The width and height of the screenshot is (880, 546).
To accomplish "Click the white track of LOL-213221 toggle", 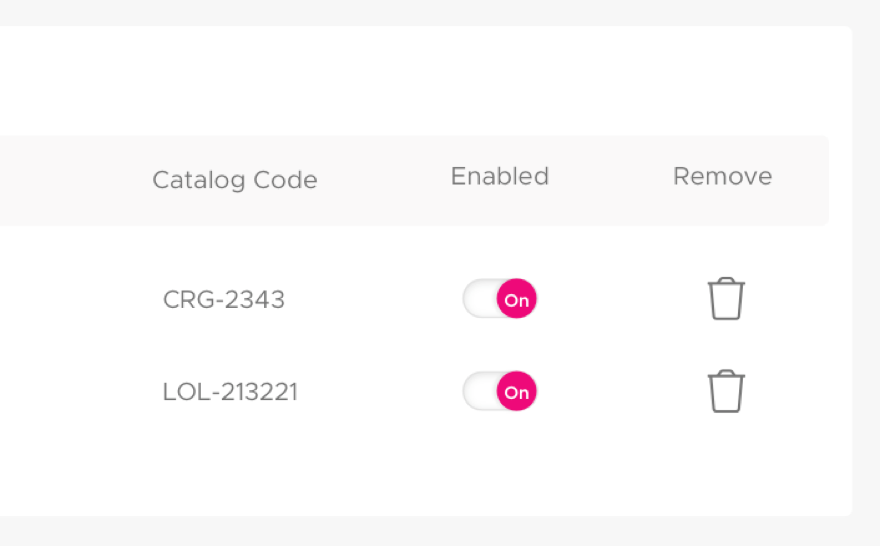I will click(479, 391).
